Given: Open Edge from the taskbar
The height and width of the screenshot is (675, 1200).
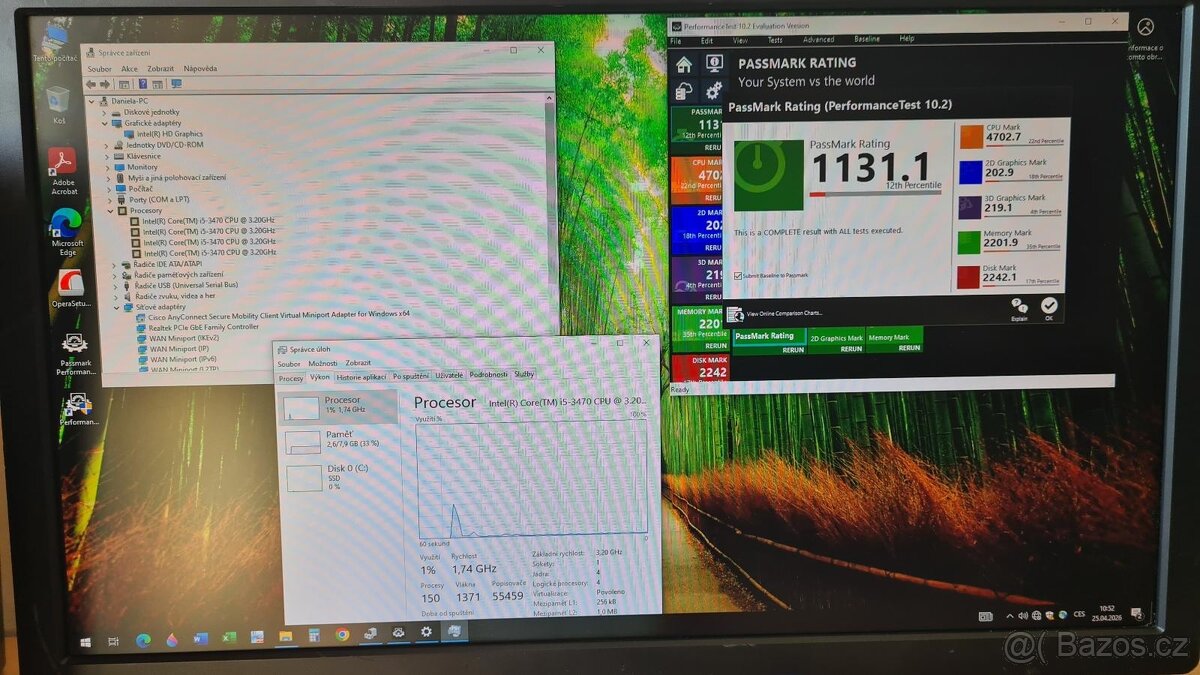Looking at the screenshot, I should 143,639.
